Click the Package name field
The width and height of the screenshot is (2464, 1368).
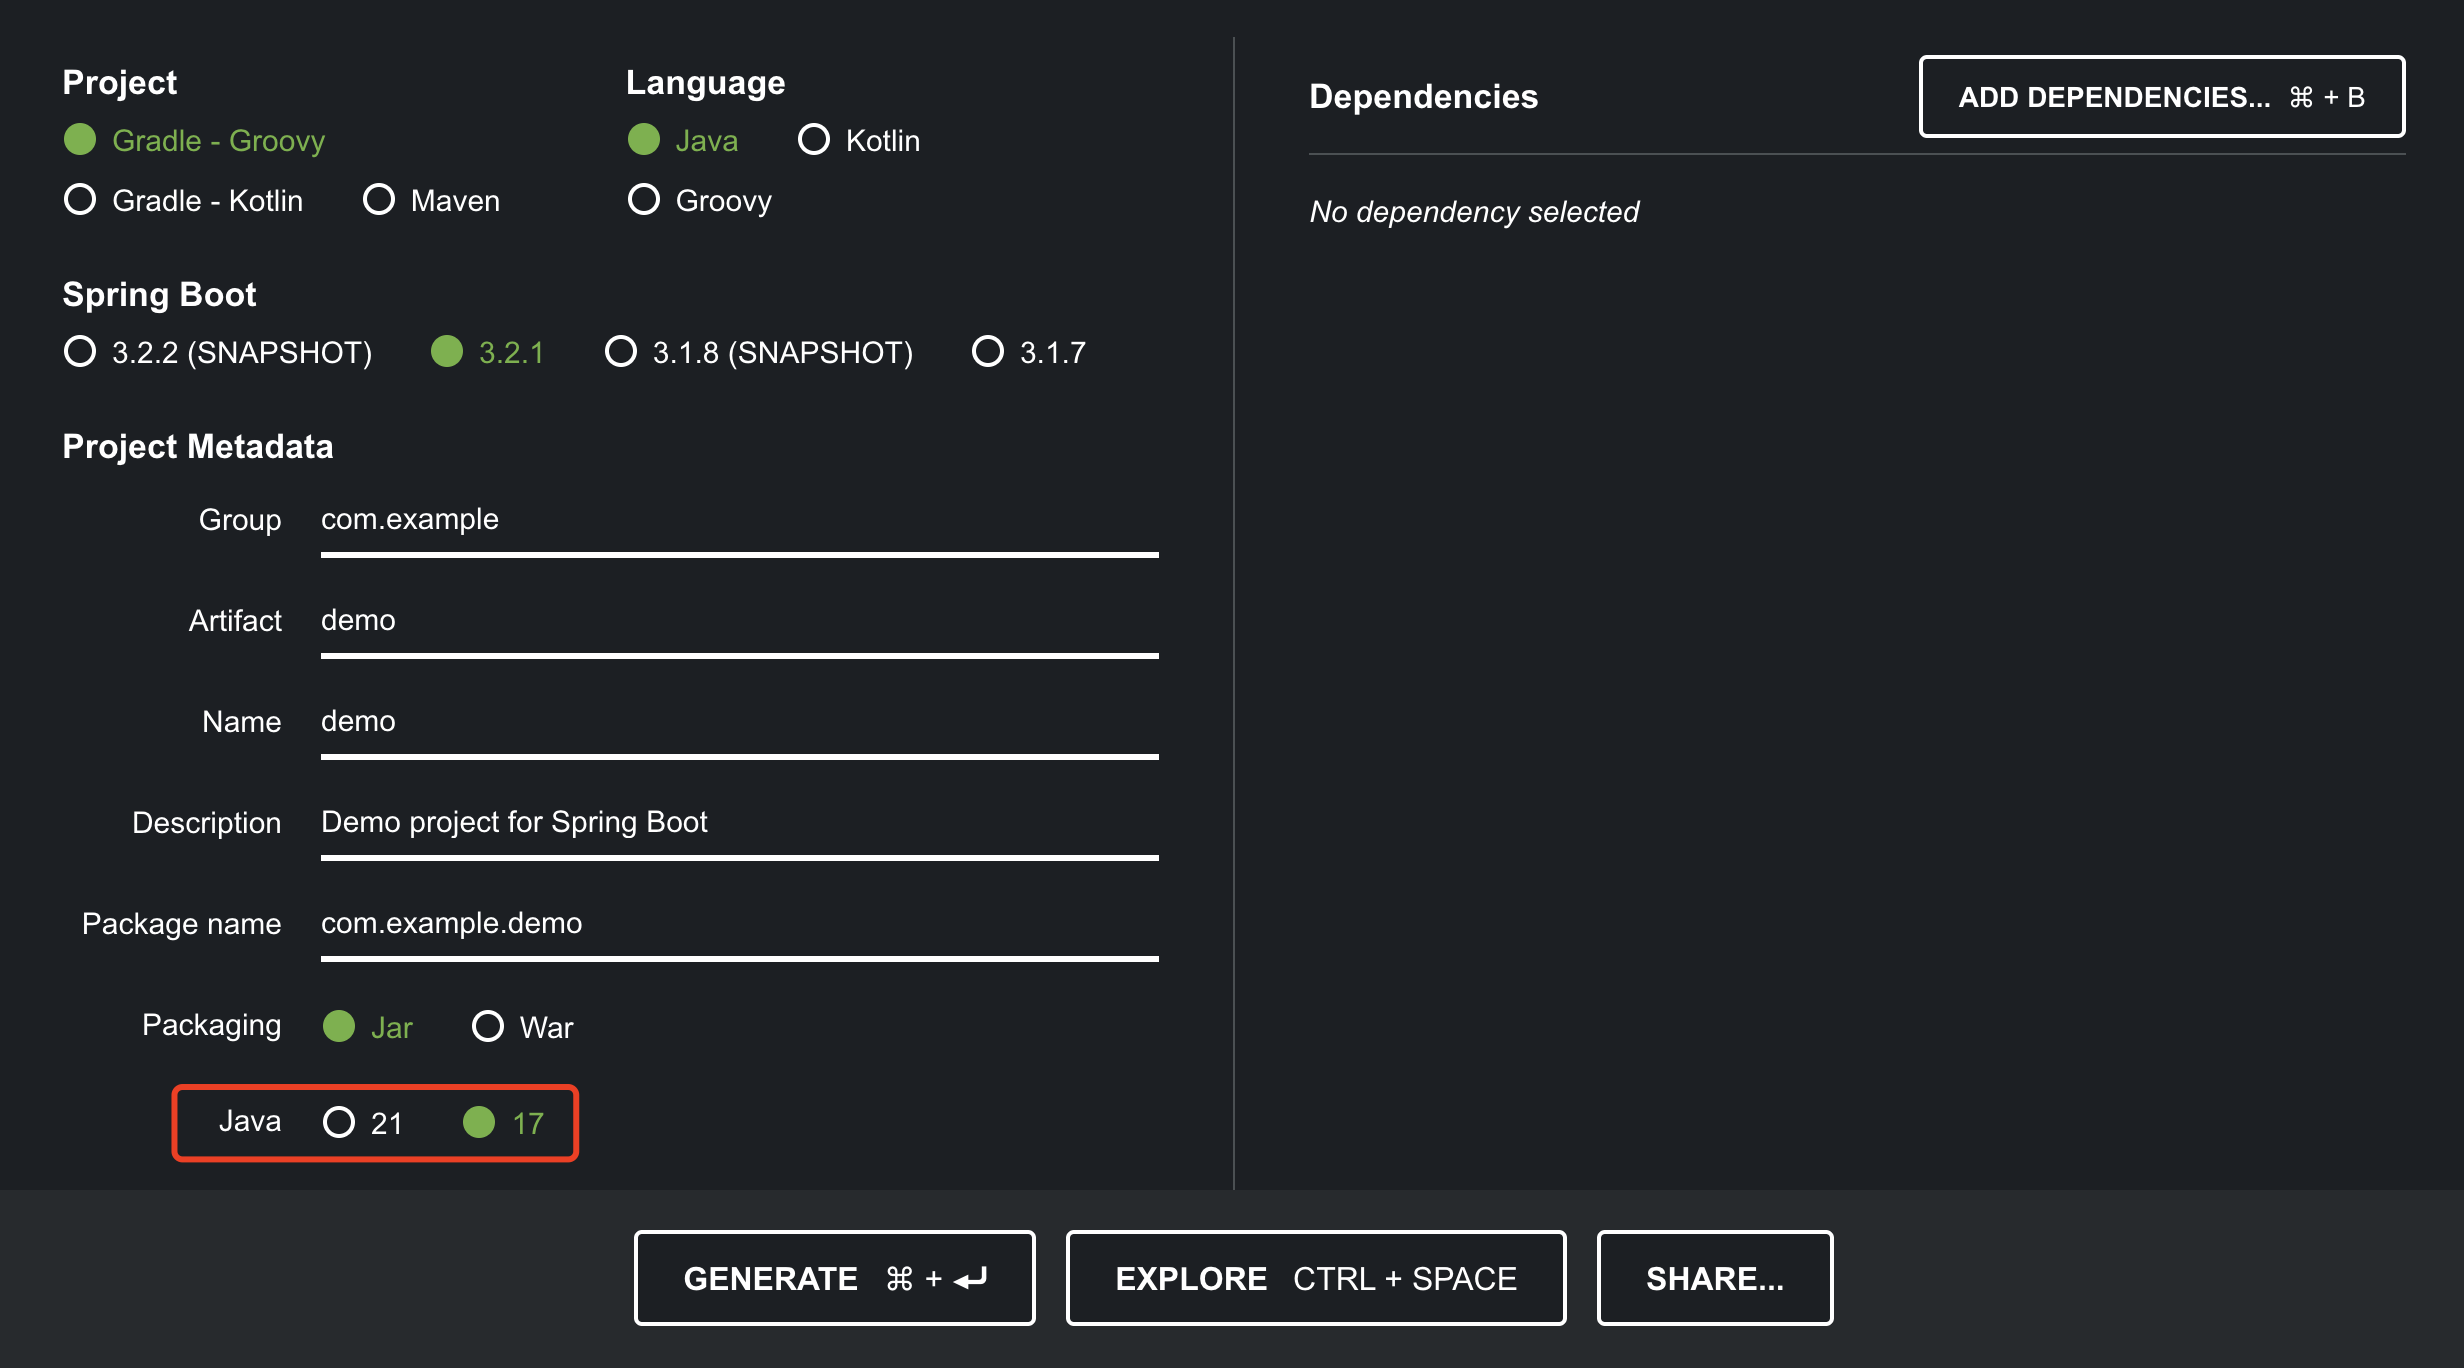point(738,924)
